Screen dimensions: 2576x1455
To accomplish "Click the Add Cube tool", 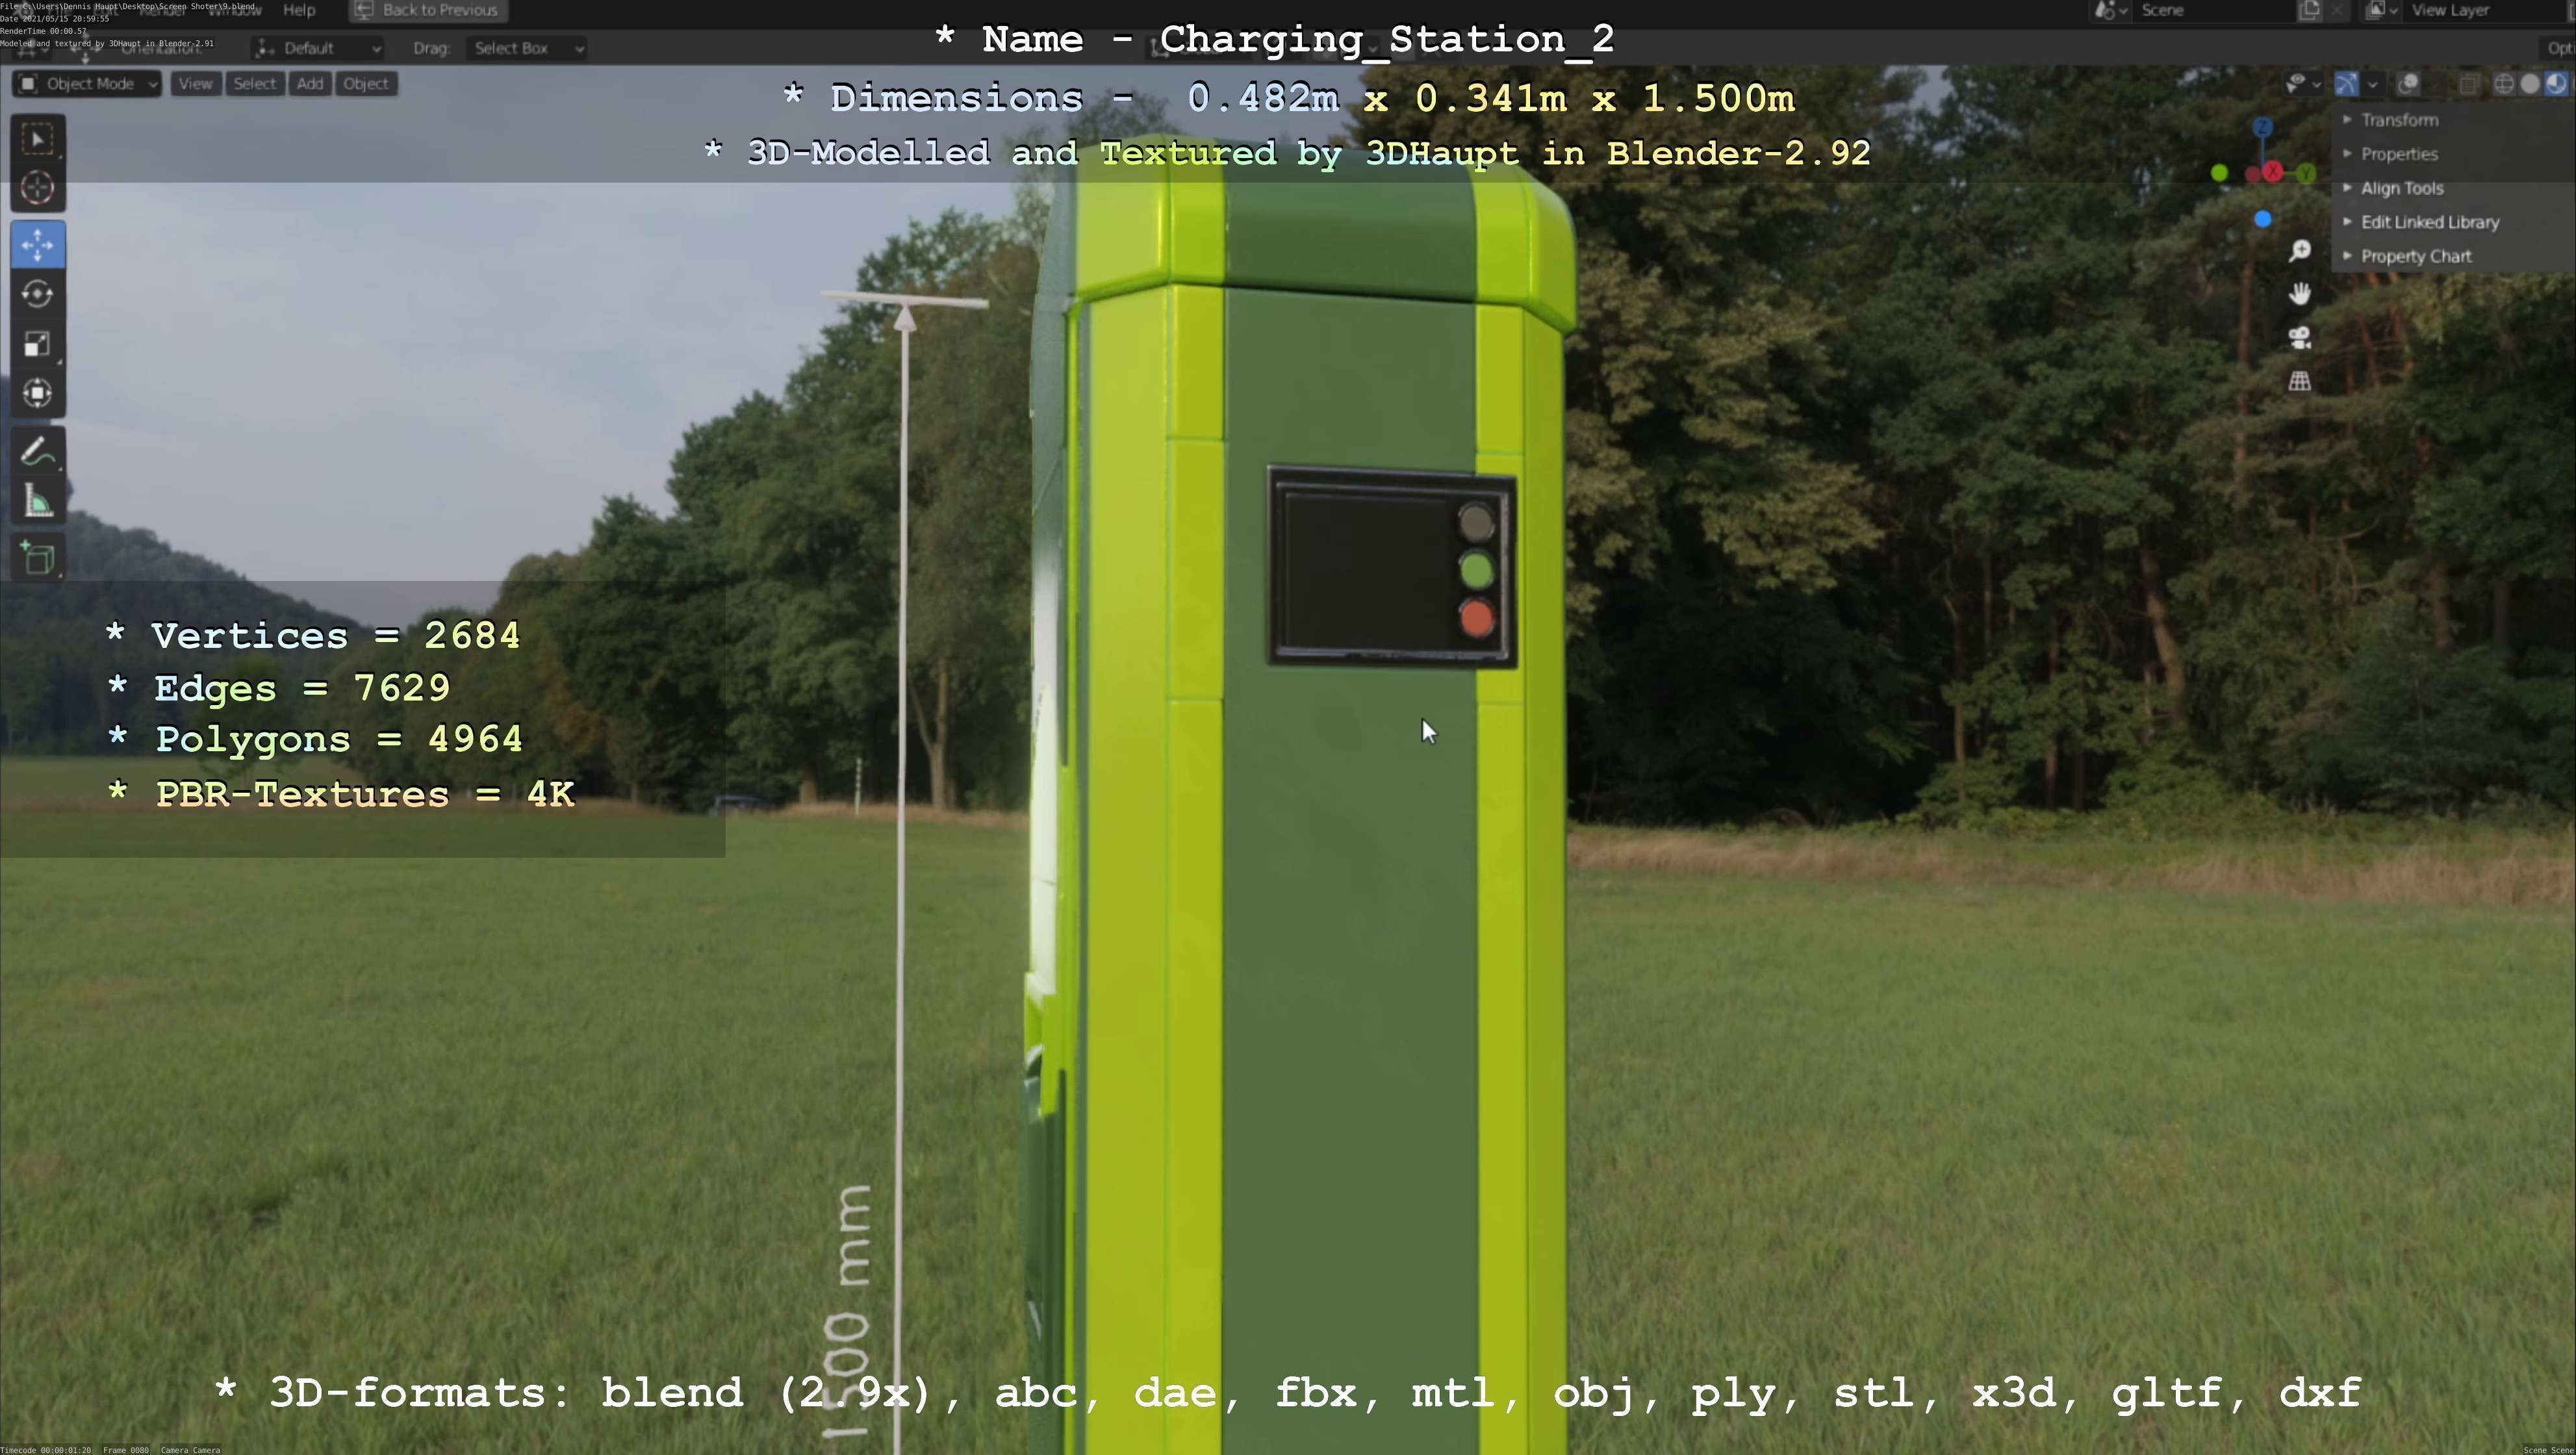I will click(x=38, y=558).
